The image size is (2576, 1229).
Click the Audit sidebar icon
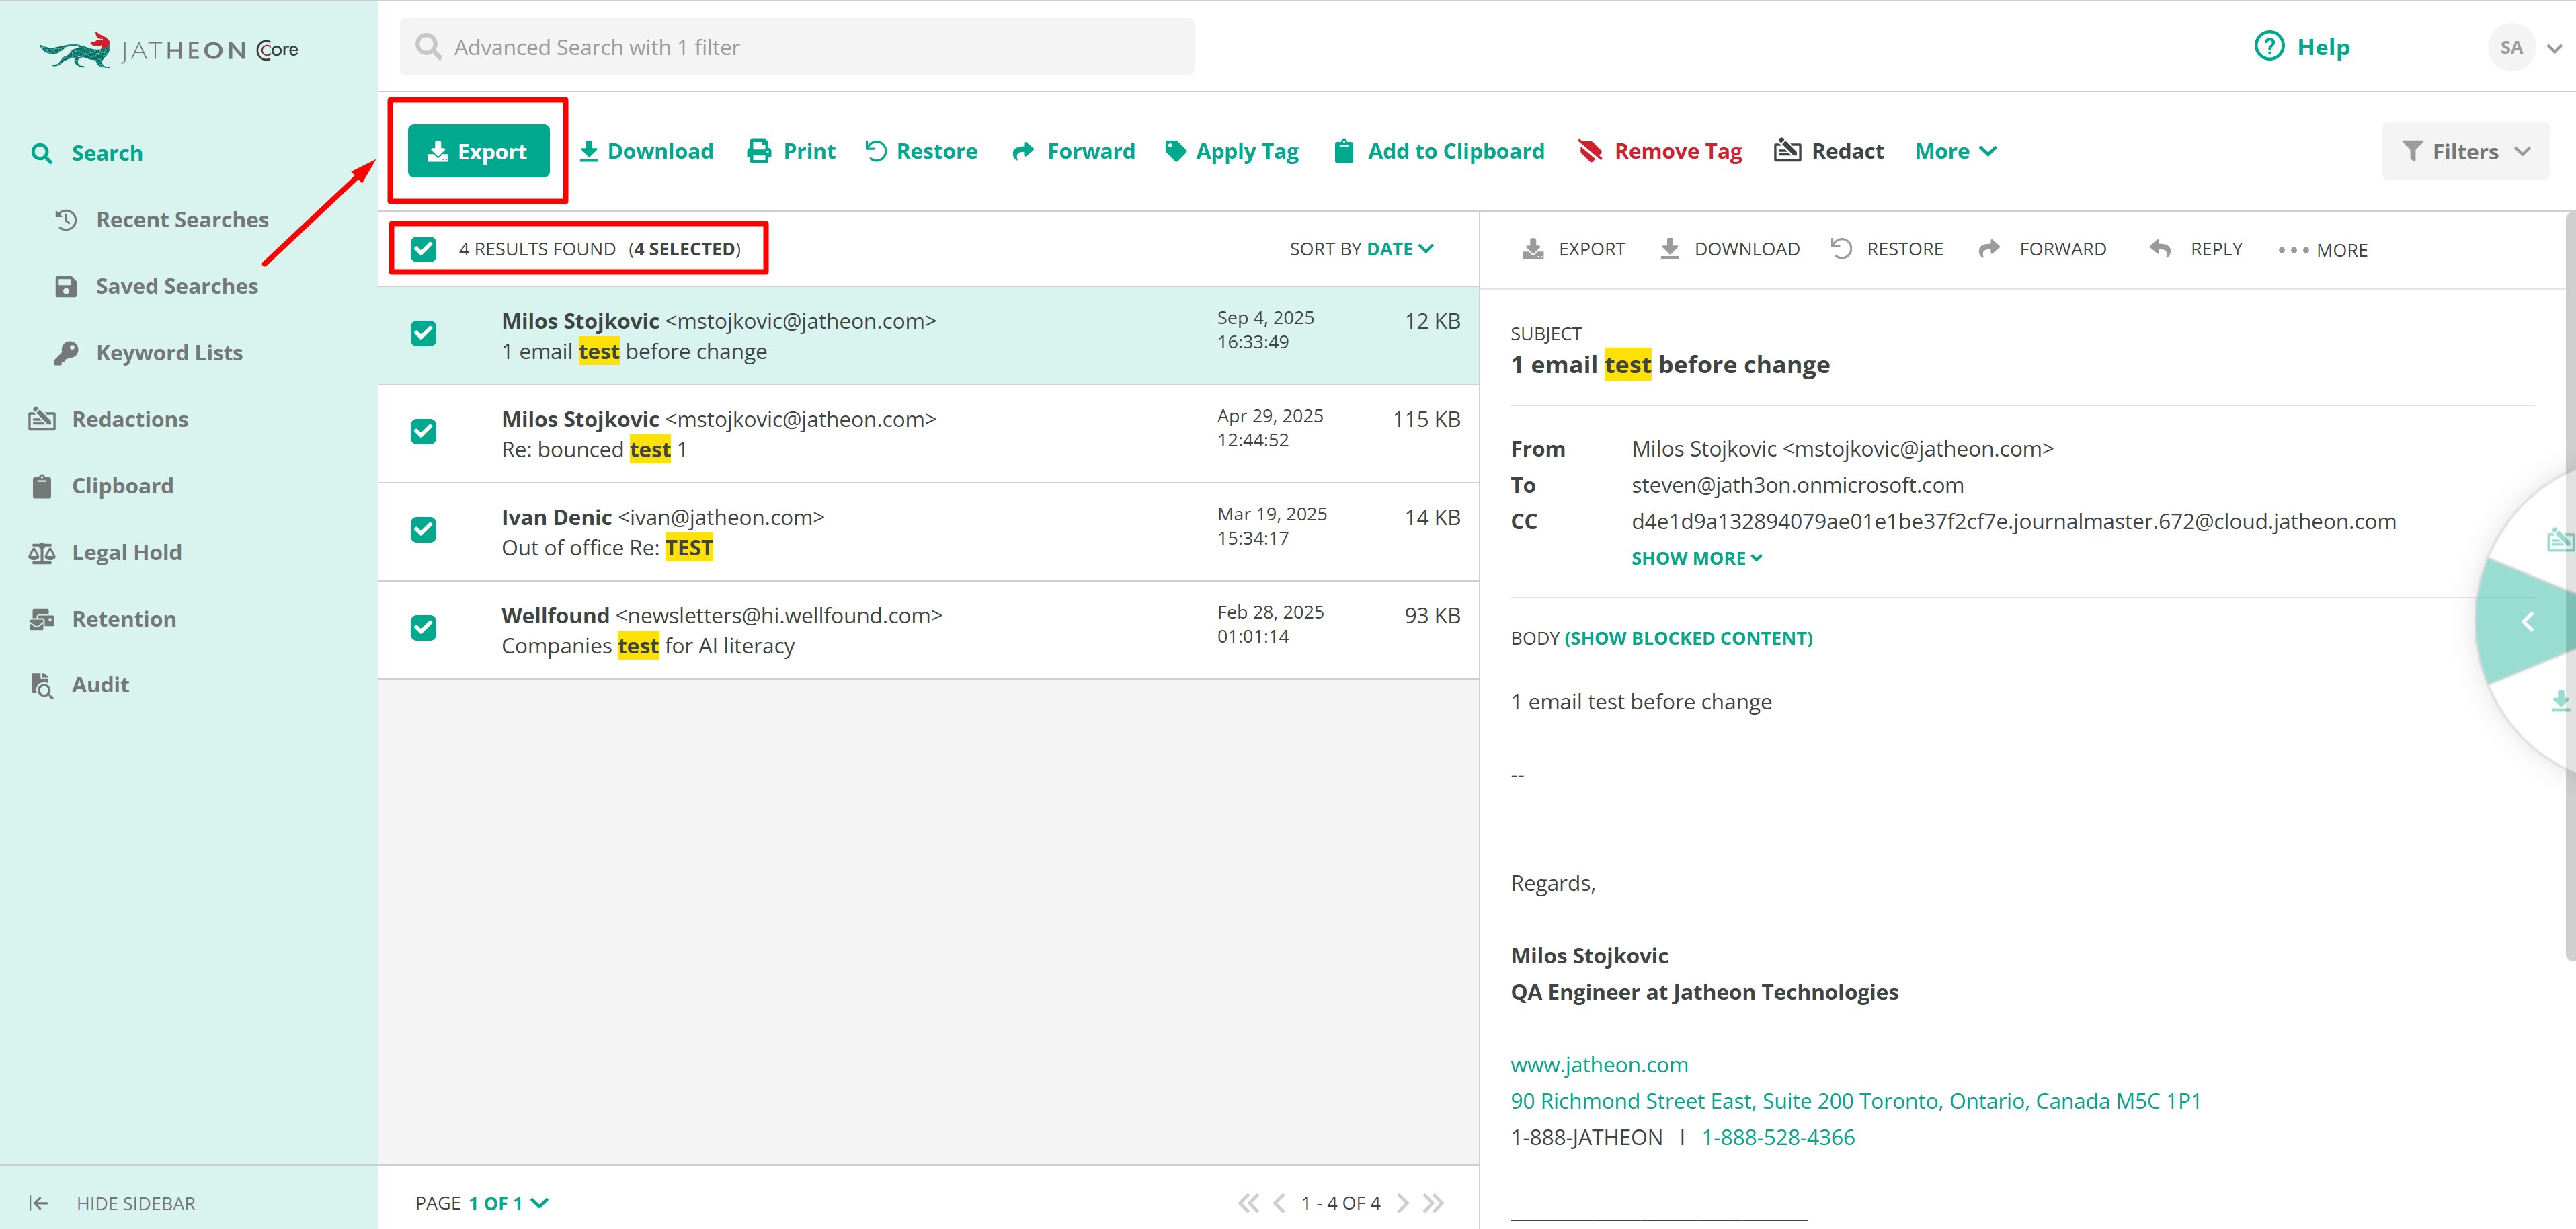pos(42,685)
